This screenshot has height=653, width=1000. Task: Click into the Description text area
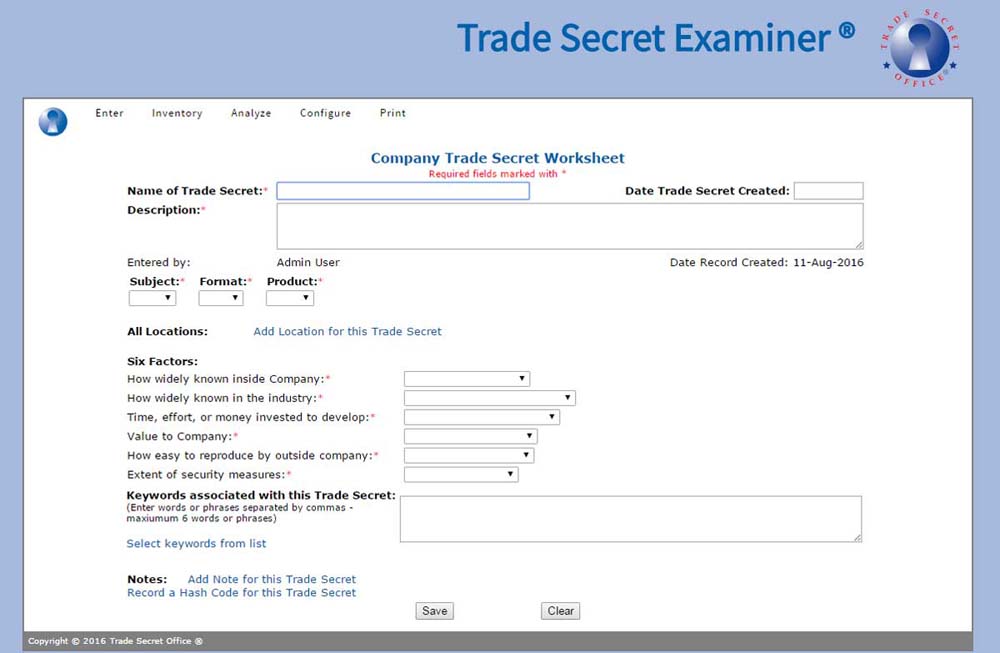570,226
